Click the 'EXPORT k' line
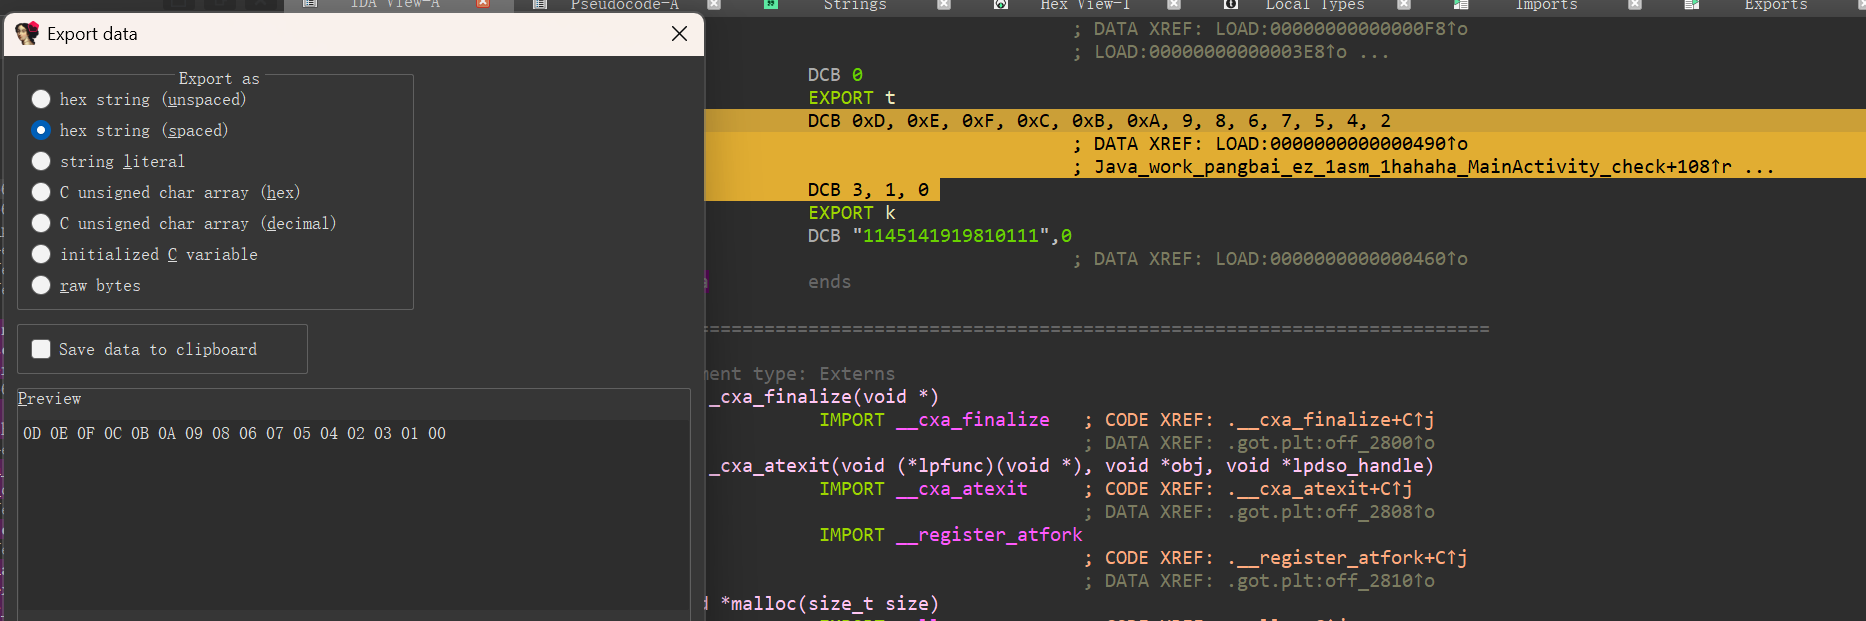 (852, 213)
